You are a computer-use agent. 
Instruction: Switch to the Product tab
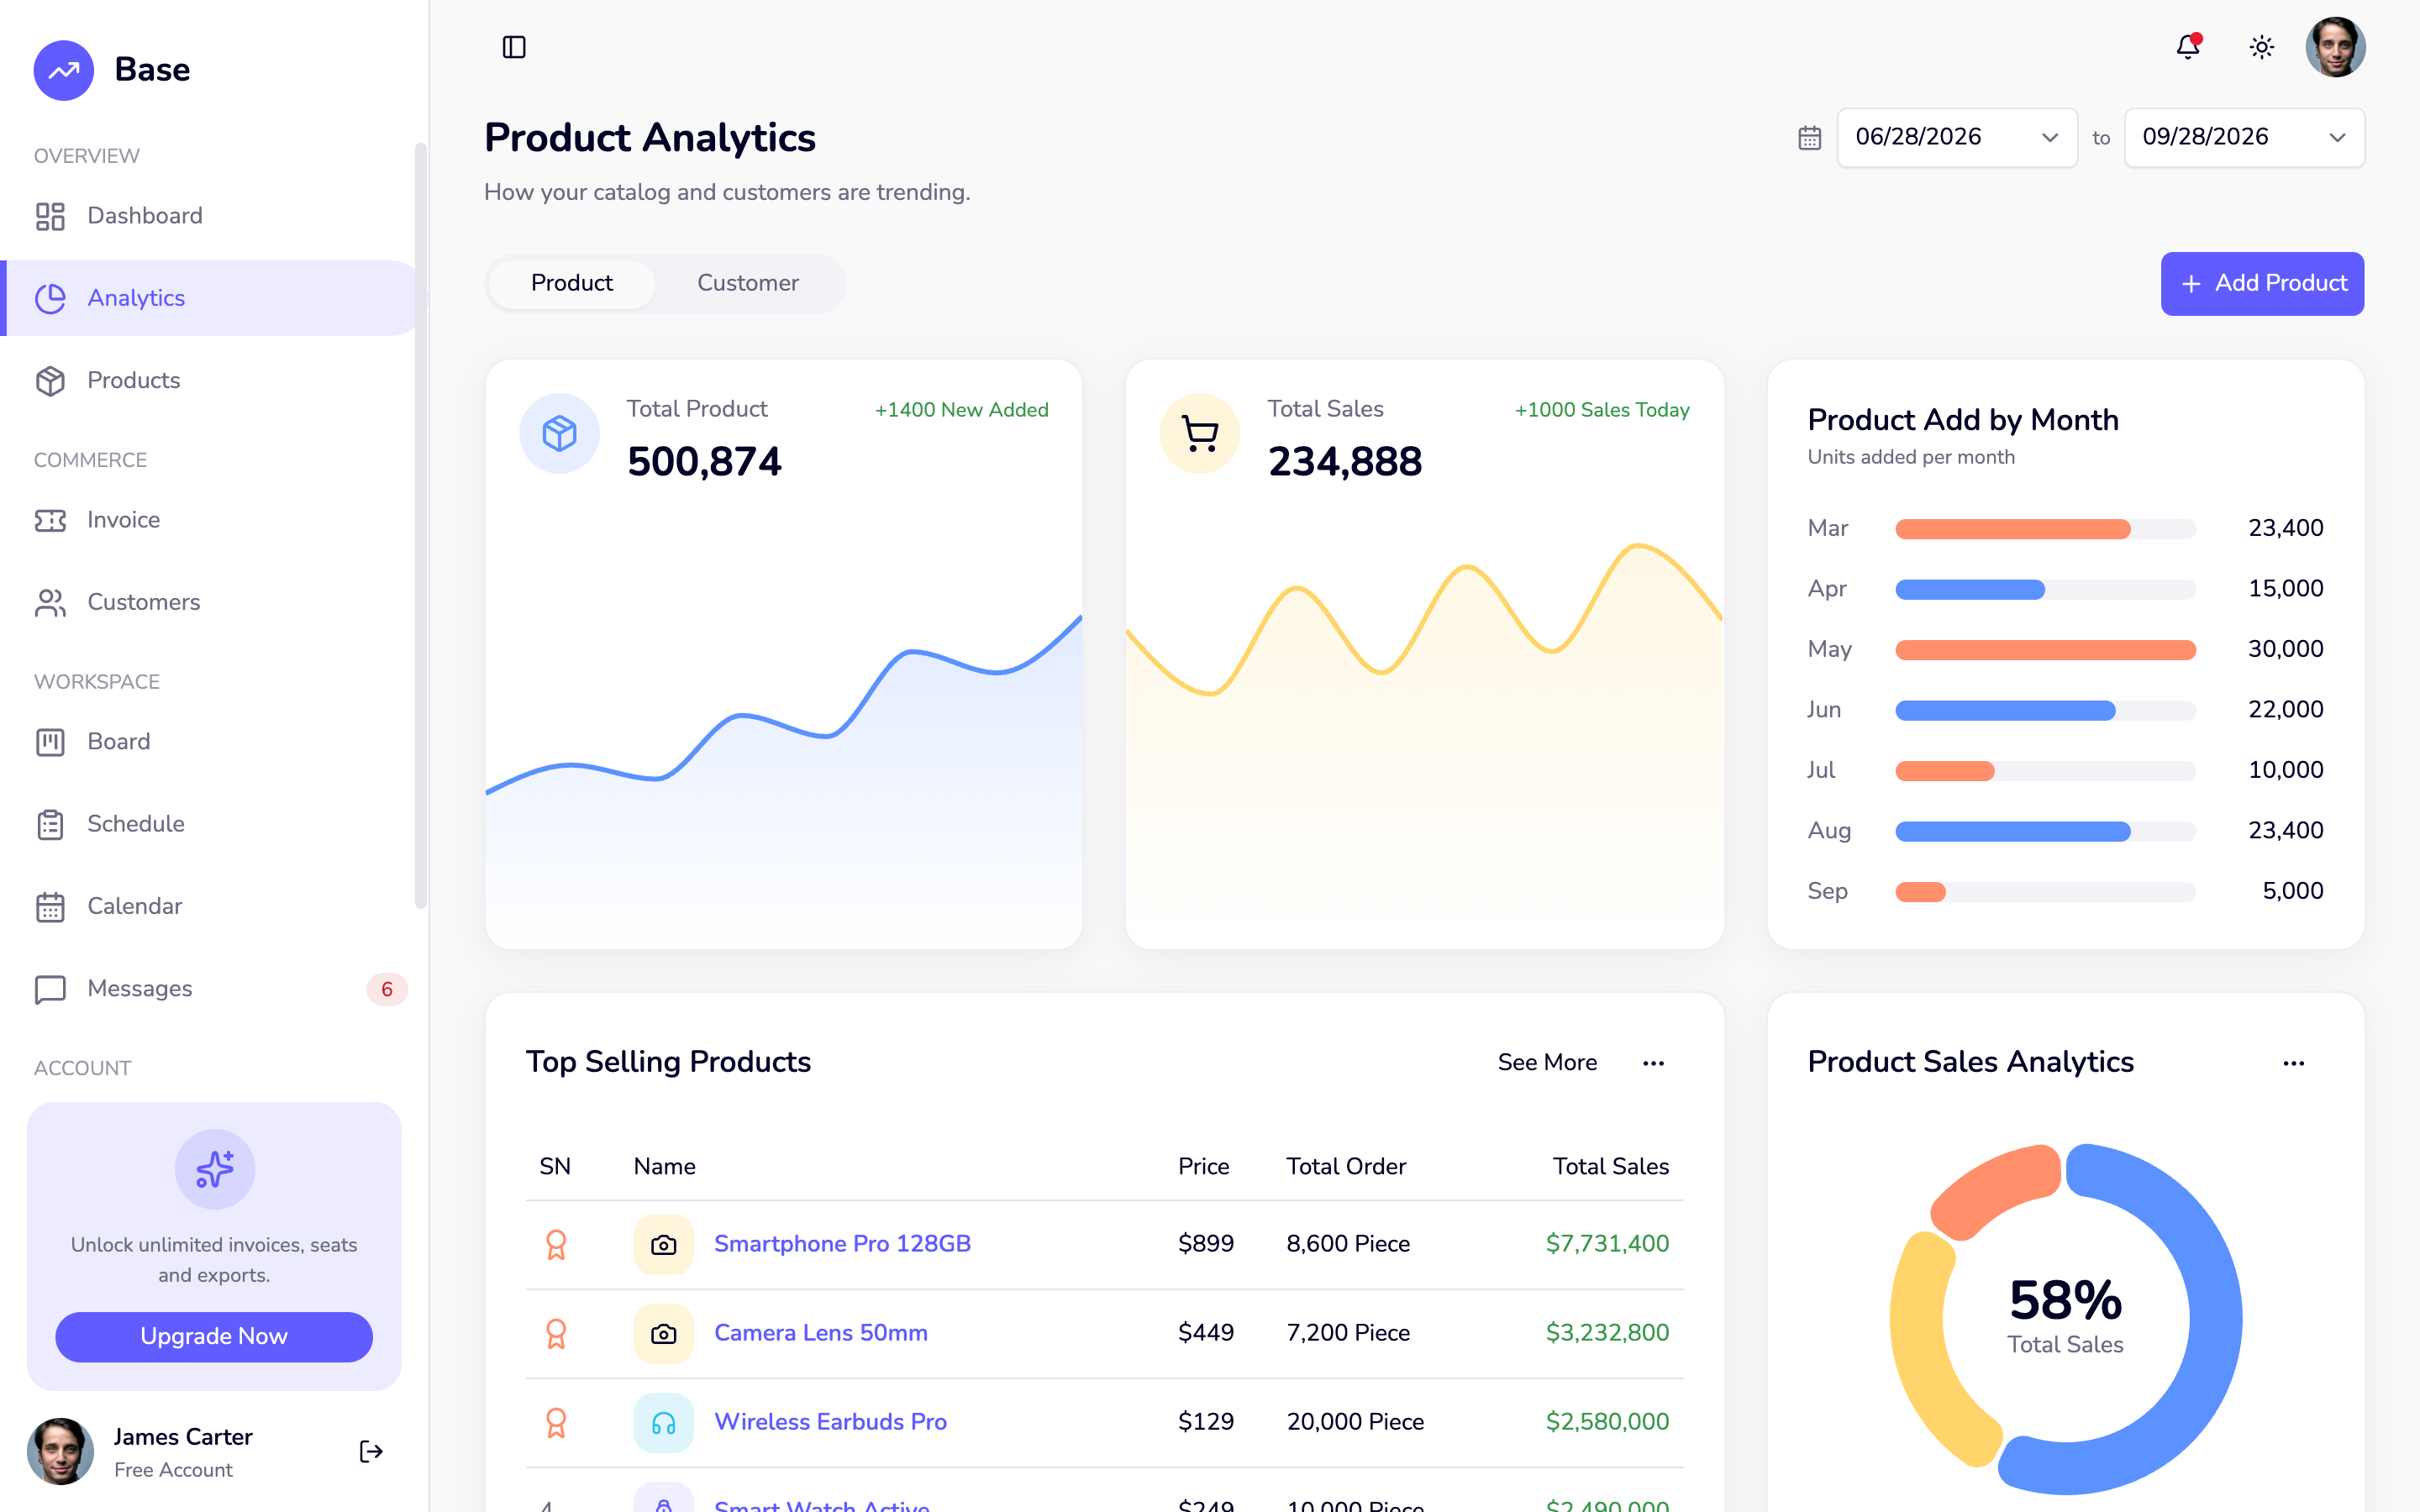coord(572,284)
